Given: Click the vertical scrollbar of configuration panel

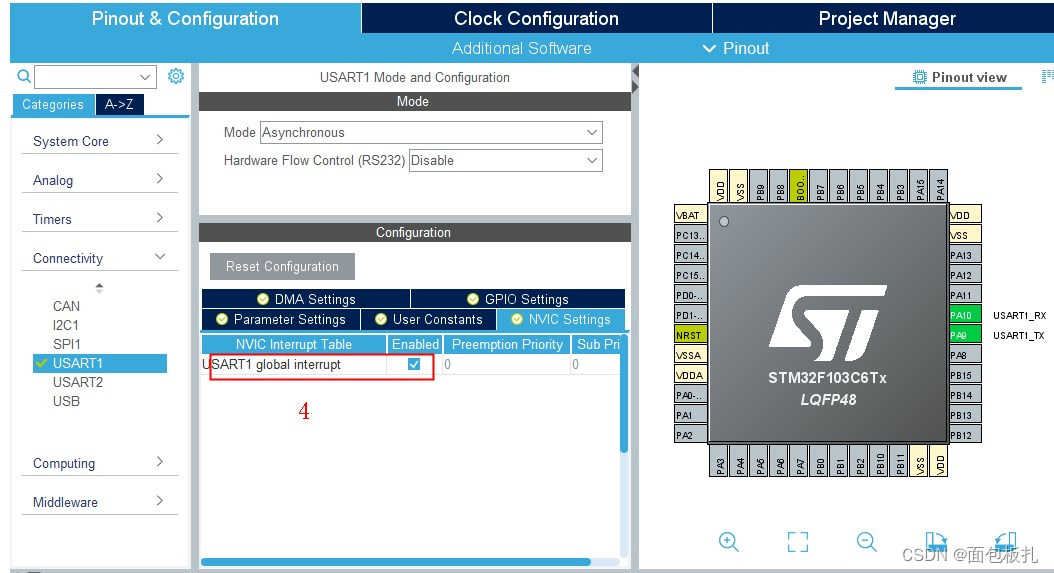Looking at the screenshot, I should tap(624, 392).
